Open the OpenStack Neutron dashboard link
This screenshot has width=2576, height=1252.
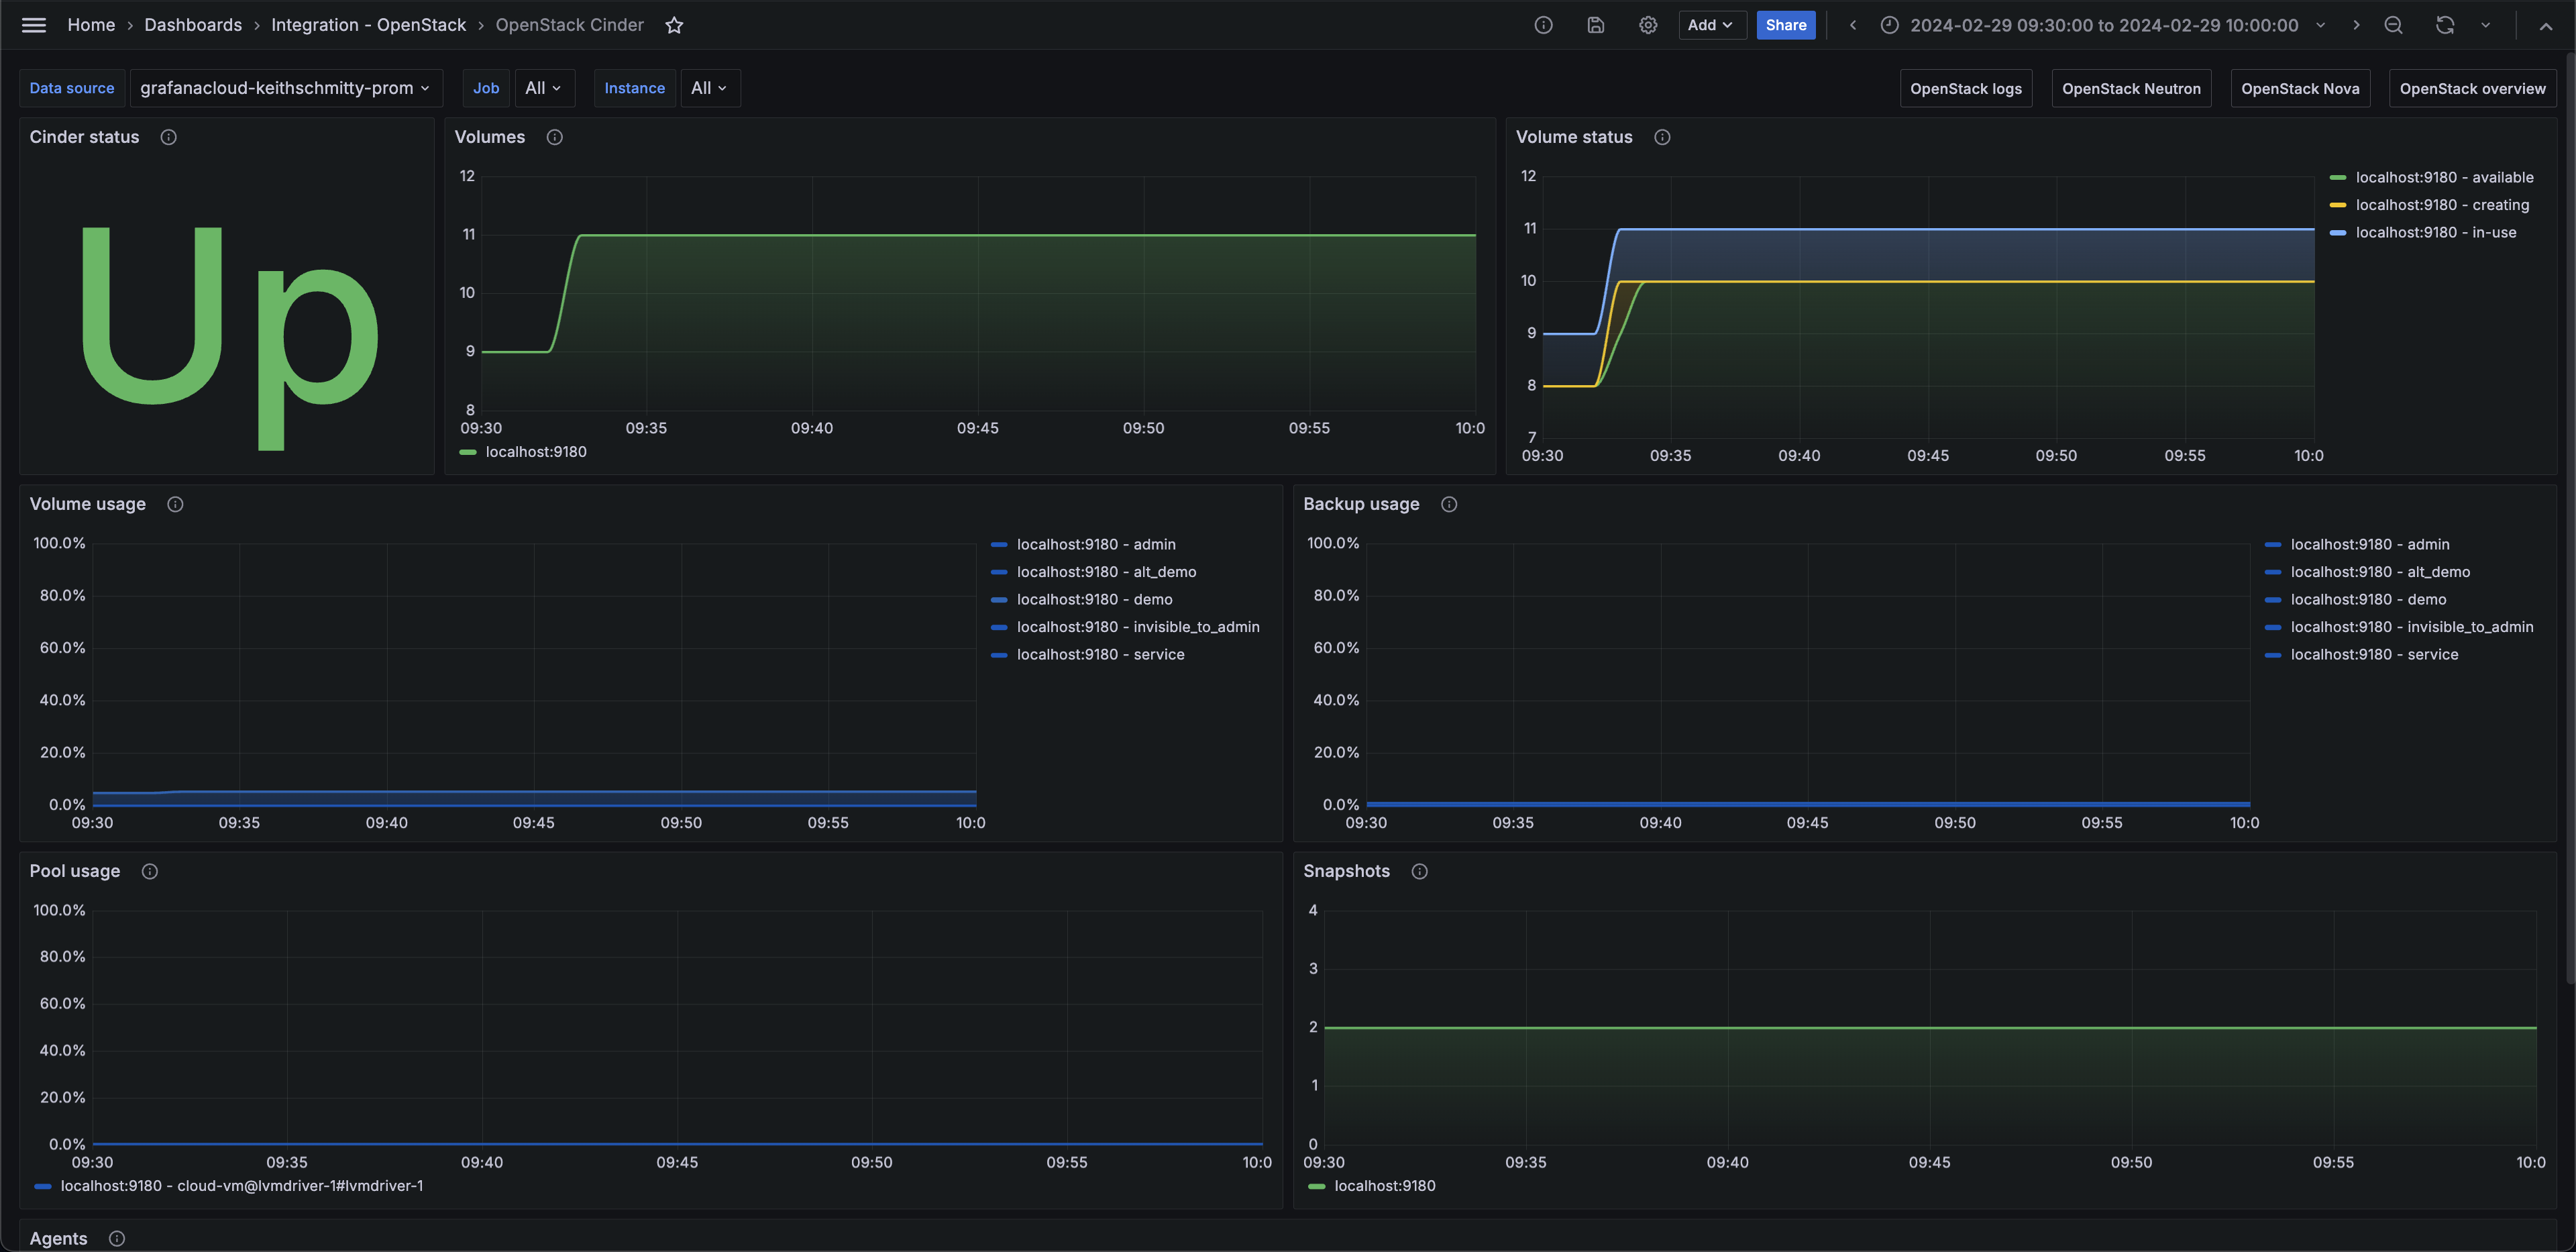pyautogui.click(x=2130, y=88)
